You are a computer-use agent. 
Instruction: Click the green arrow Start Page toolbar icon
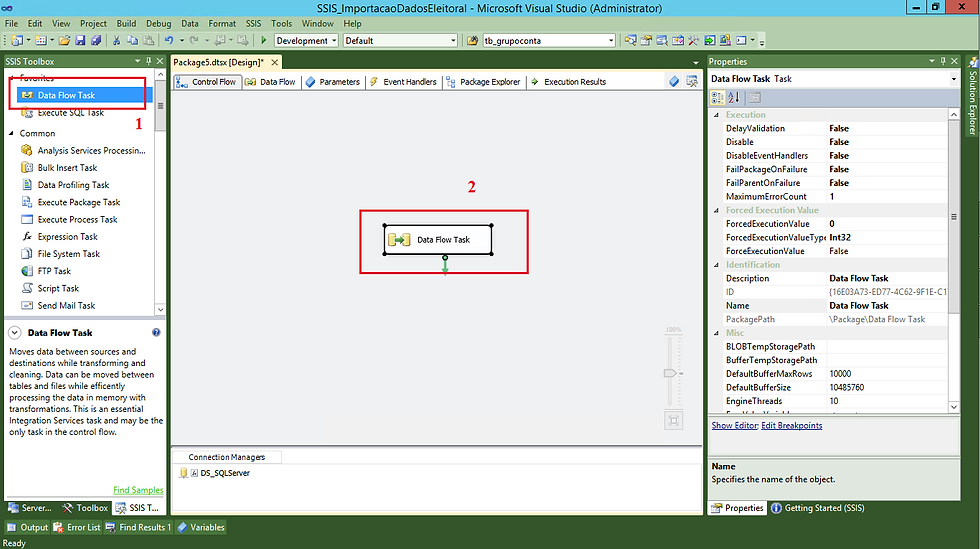[x=710, y=41]
